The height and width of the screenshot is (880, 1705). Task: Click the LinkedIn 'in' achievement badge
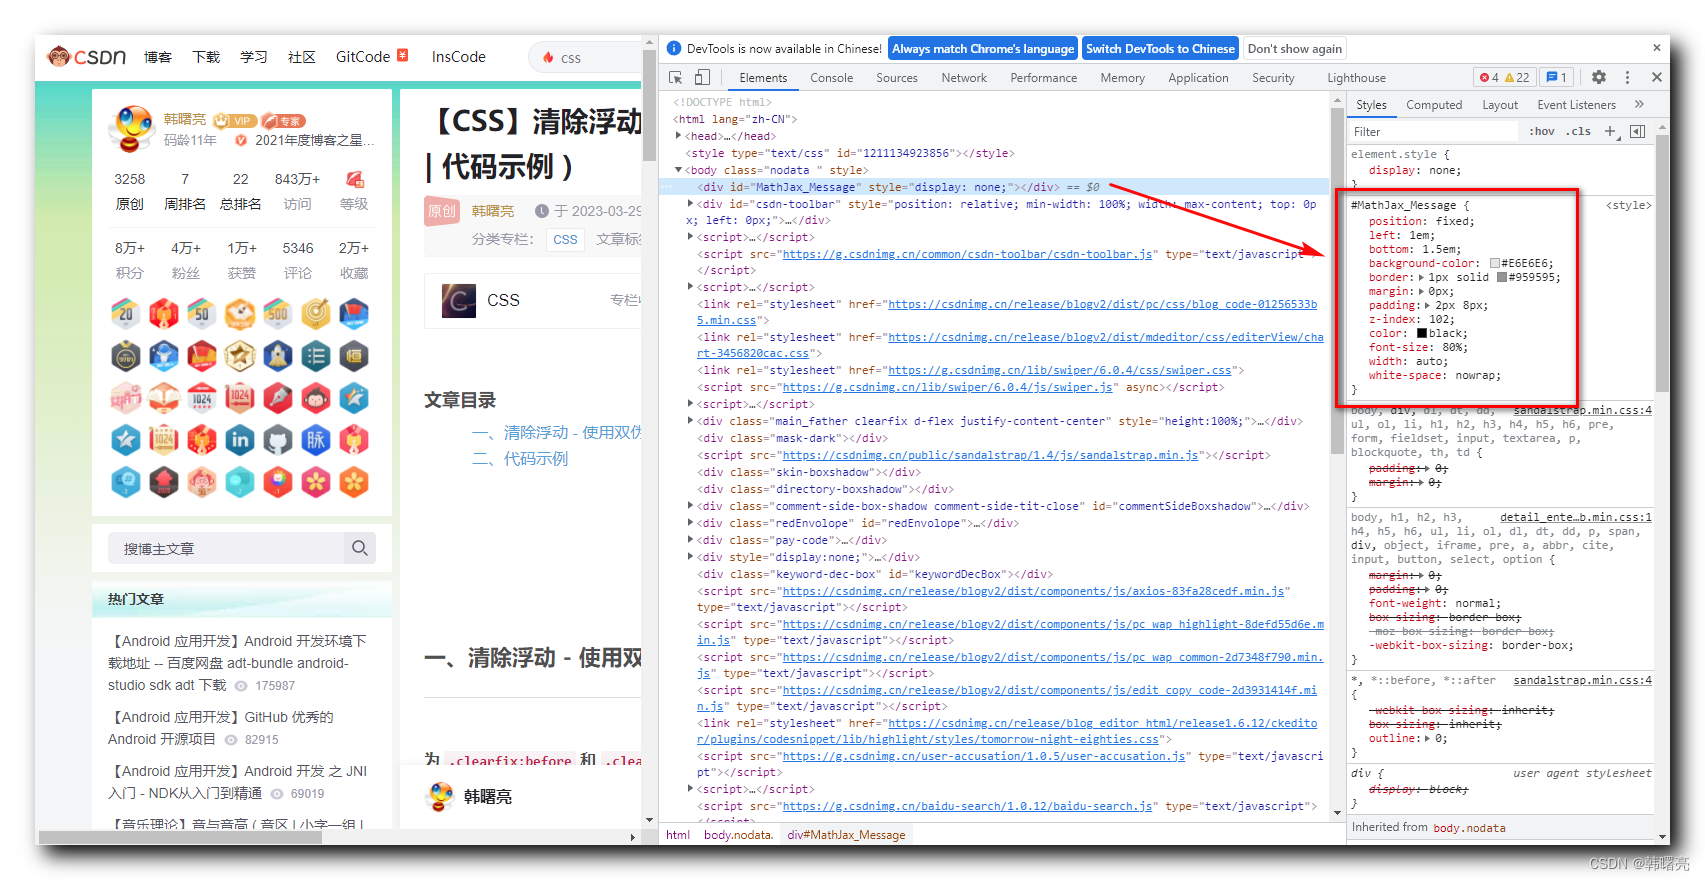[240, 440]
